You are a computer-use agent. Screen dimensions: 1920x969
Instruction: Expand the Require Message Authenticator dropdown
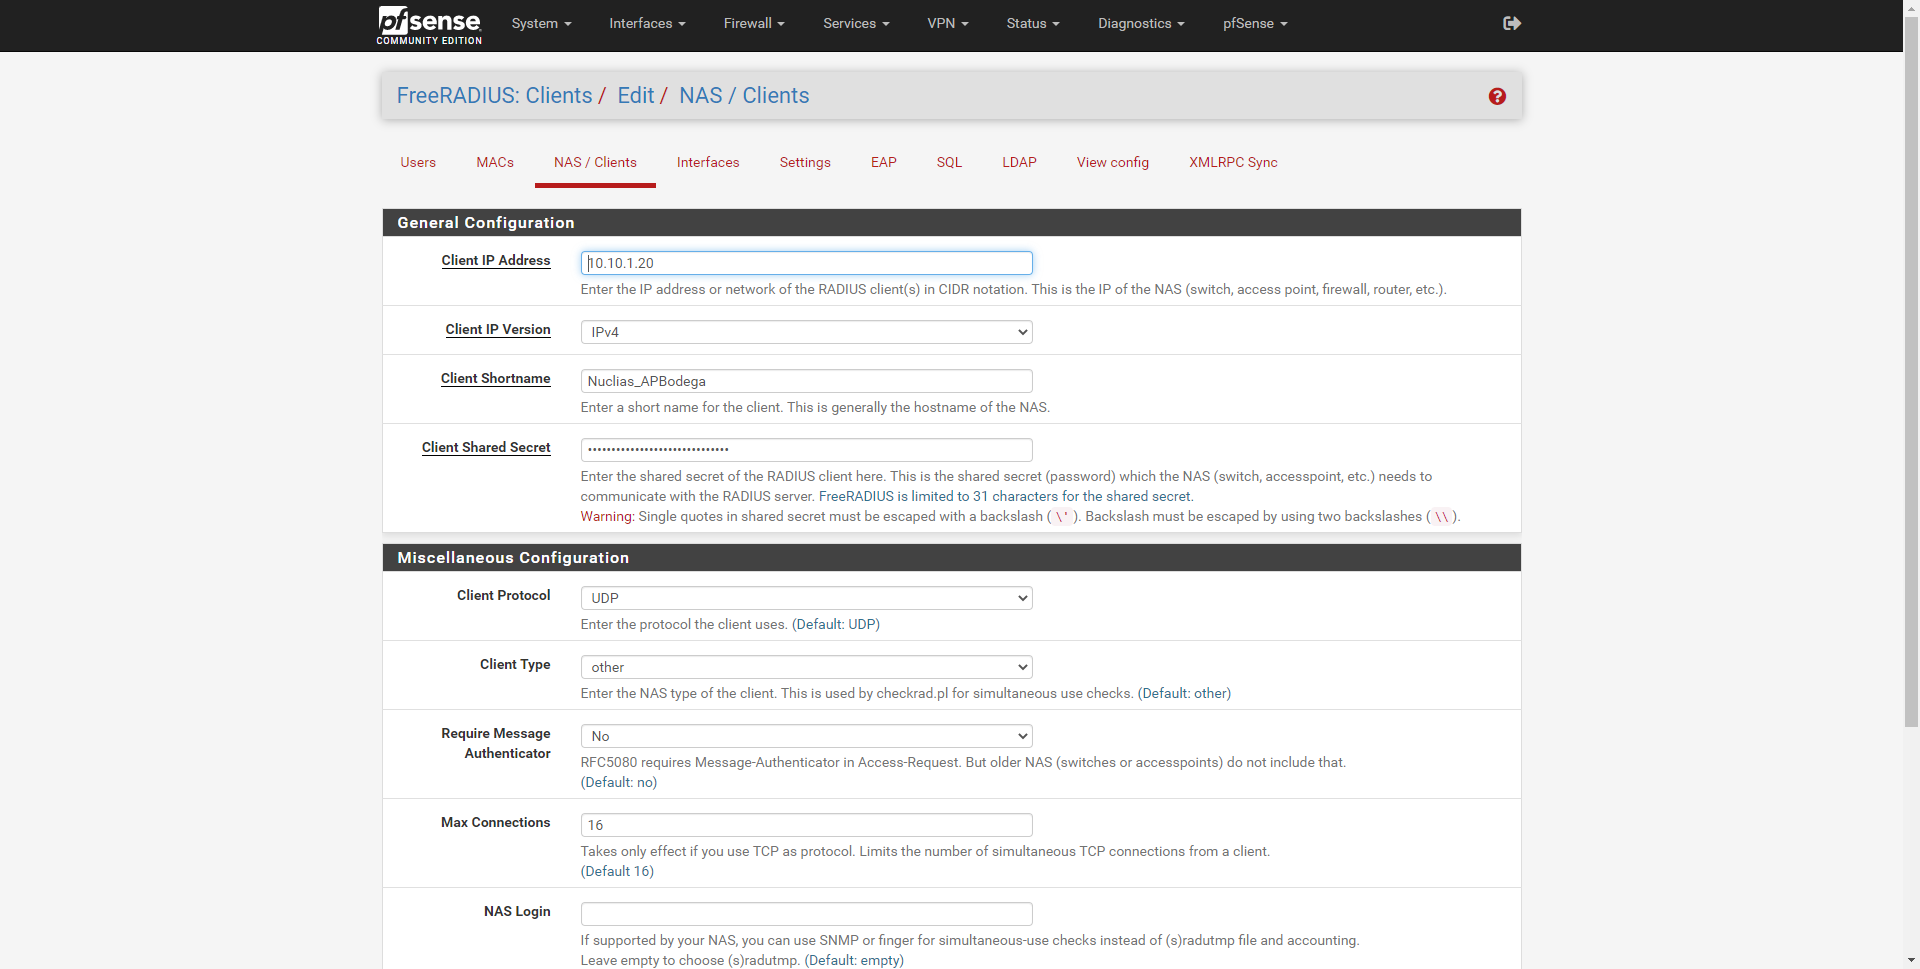tap(806, 736)
